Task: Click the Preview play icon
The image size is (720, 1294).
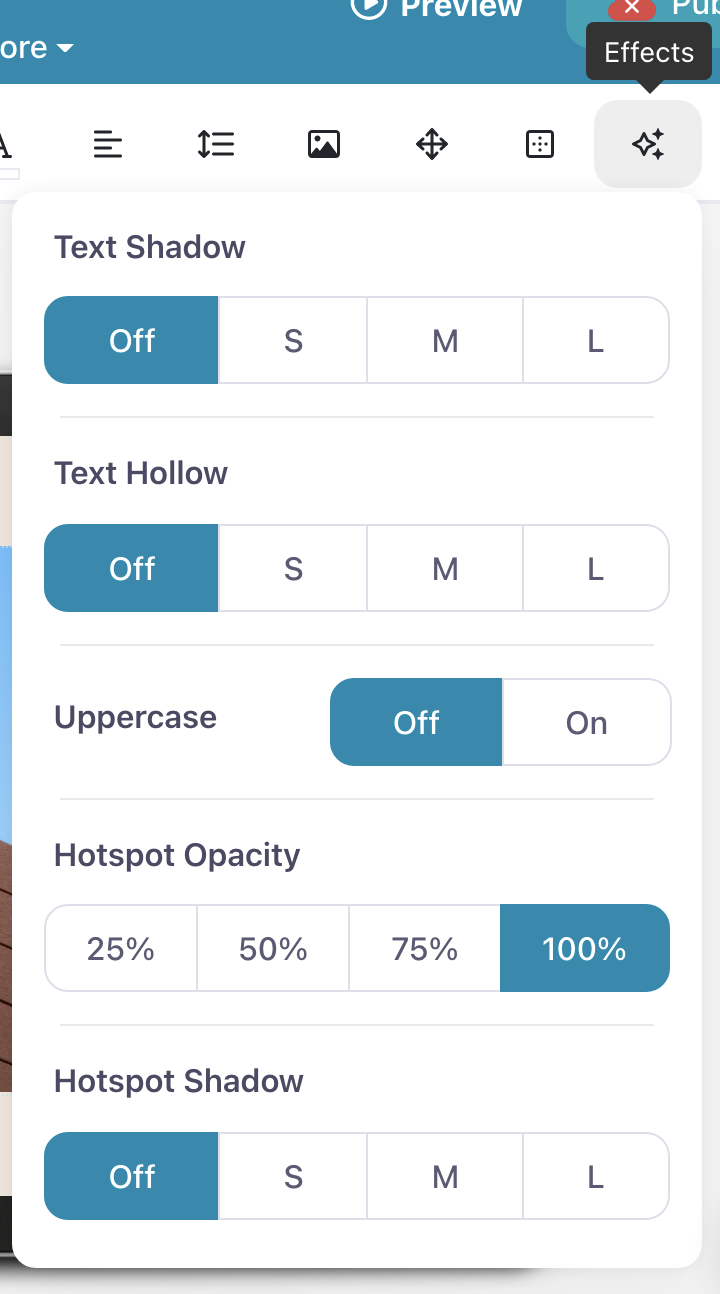Action: [x=369, y=8]
